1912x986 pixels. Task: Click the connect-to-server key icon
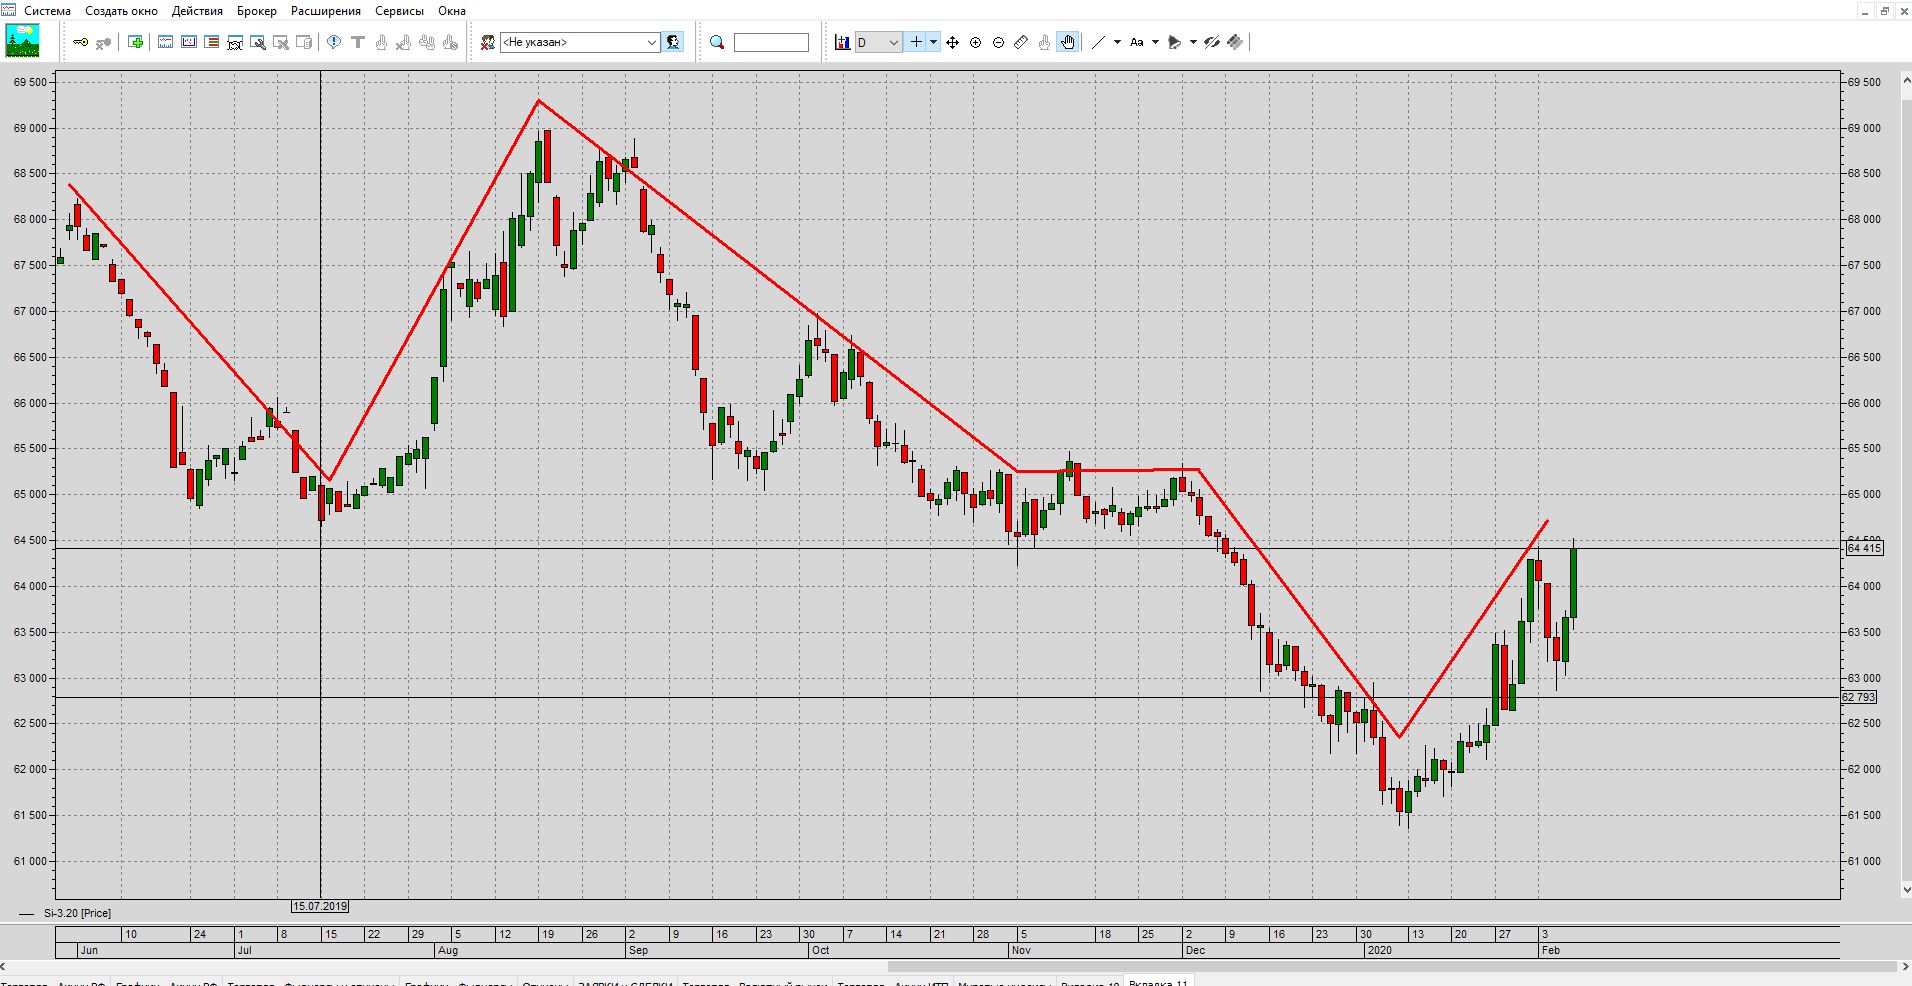tap(81, 42)
